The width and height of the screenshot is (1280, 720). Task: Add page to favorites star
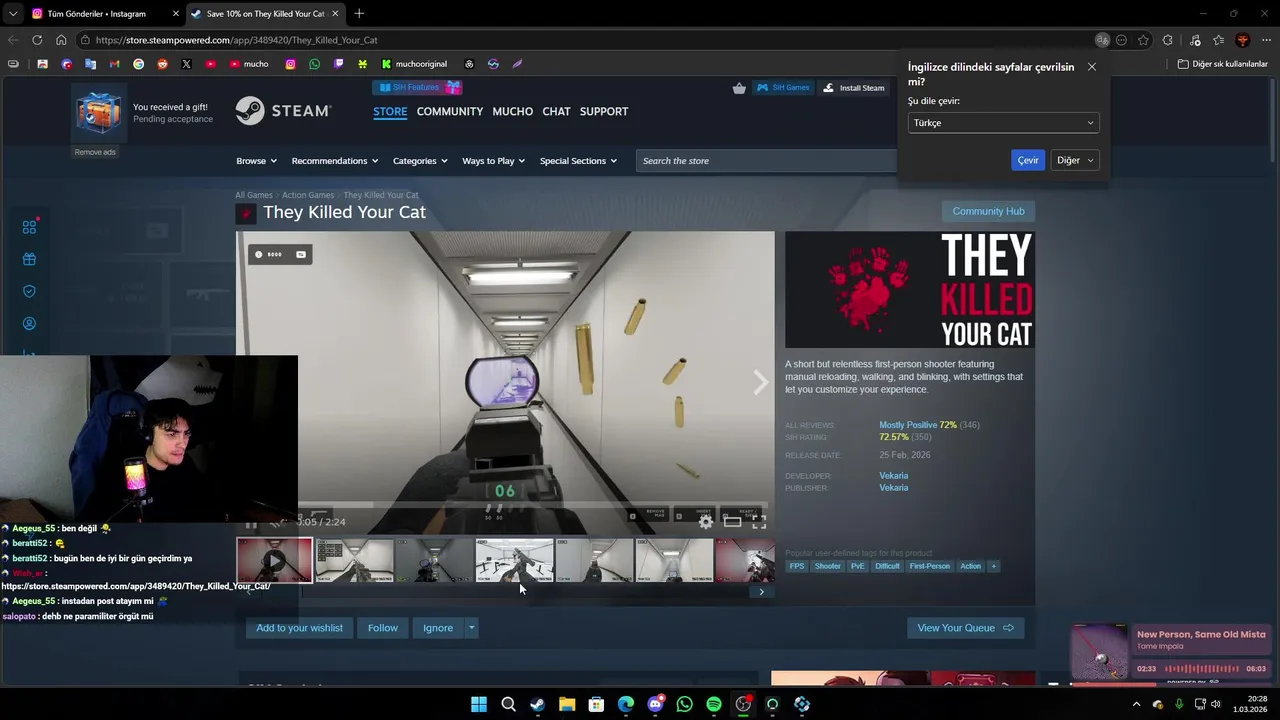click(1143, 40)
